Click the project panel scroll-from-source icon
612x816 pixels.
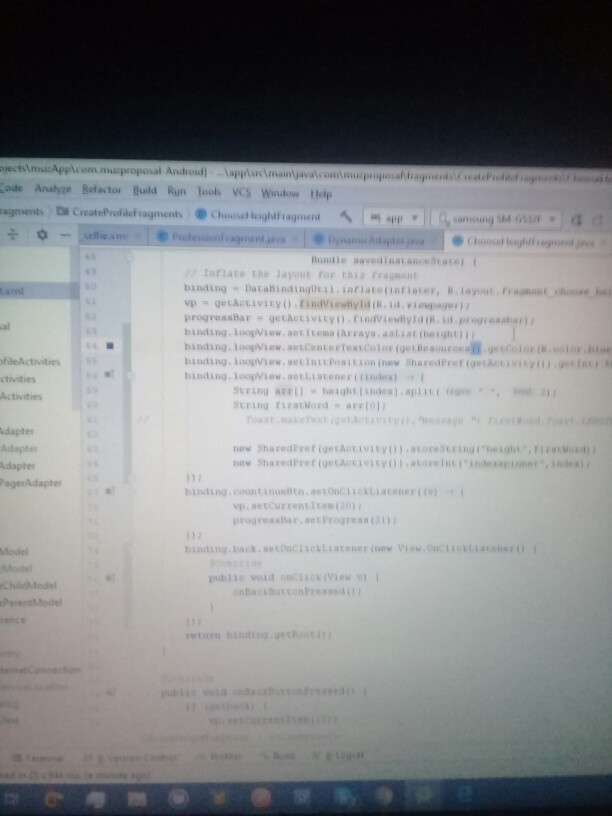14,236
